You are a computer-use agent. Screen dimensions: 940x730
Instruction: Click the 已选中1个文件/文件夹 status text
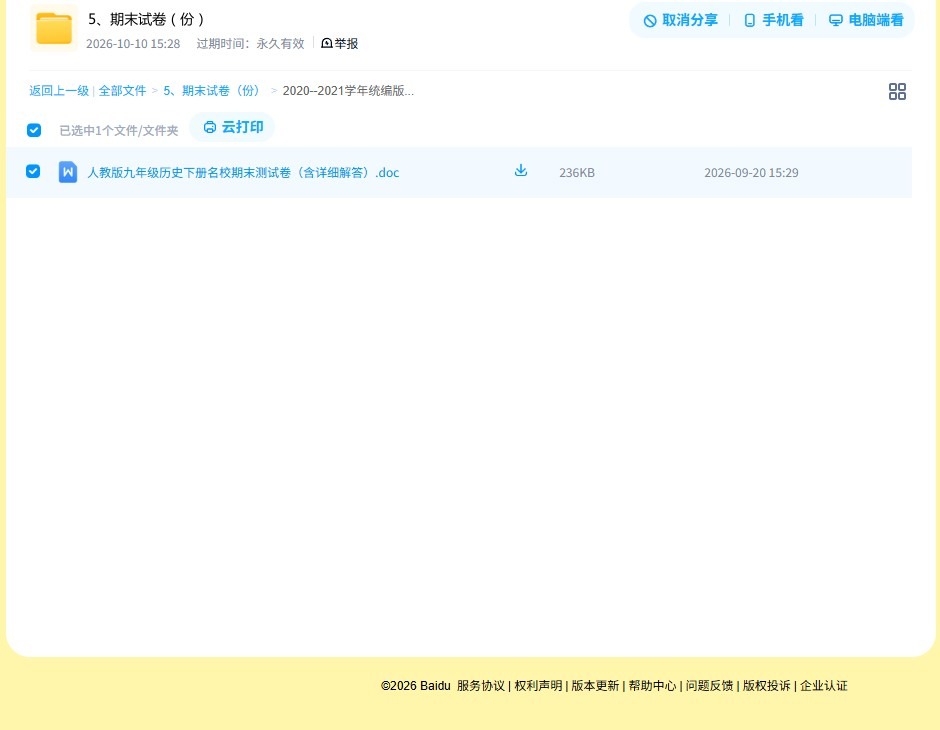pyautogui.click(x=119, y=131)
